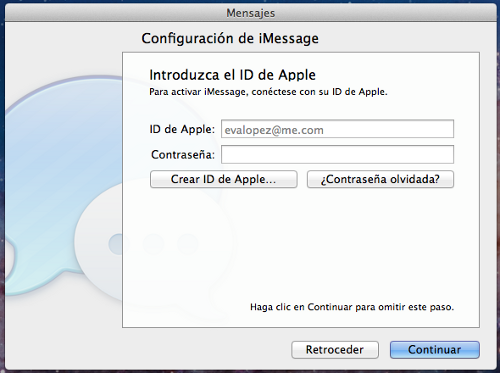Click the 'ID de Apple:' label

click(x=182, y=129)
